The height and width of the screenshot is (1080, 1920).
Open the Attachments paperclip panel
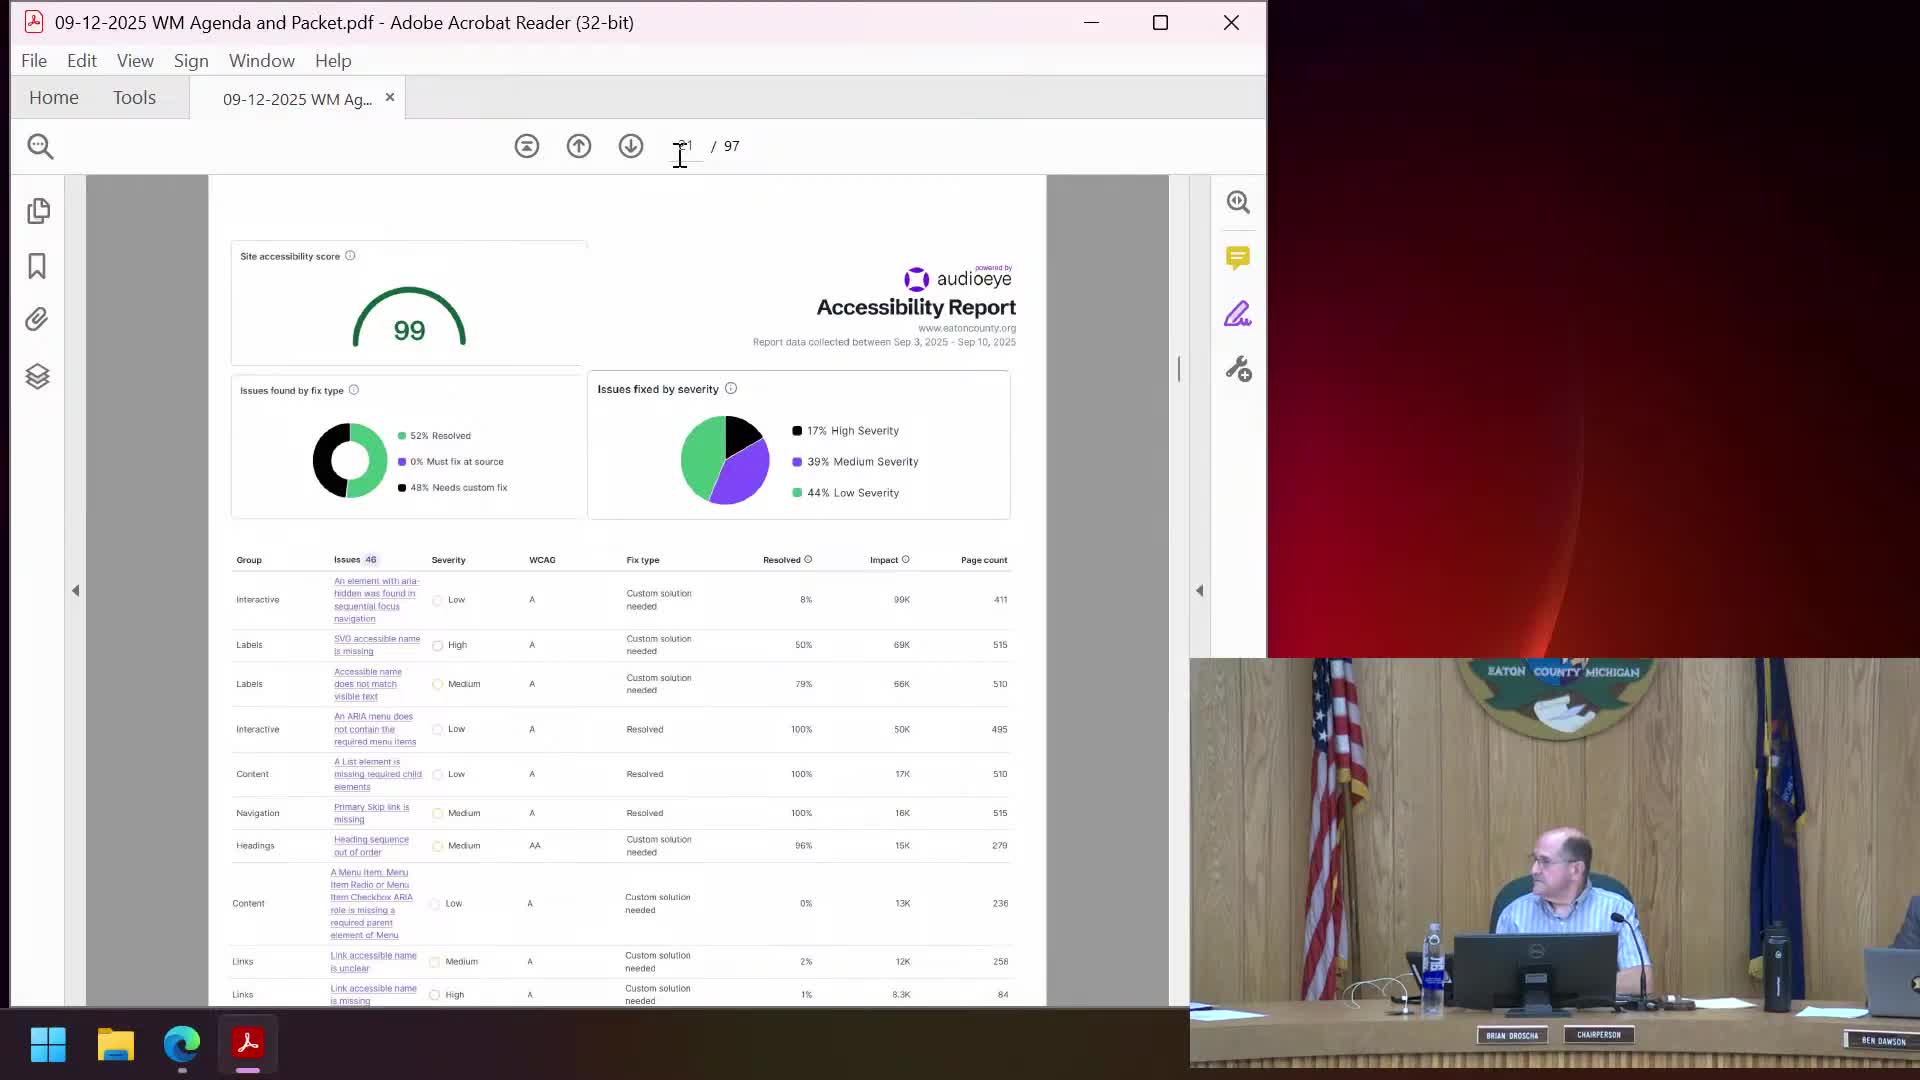coord(37,320)
